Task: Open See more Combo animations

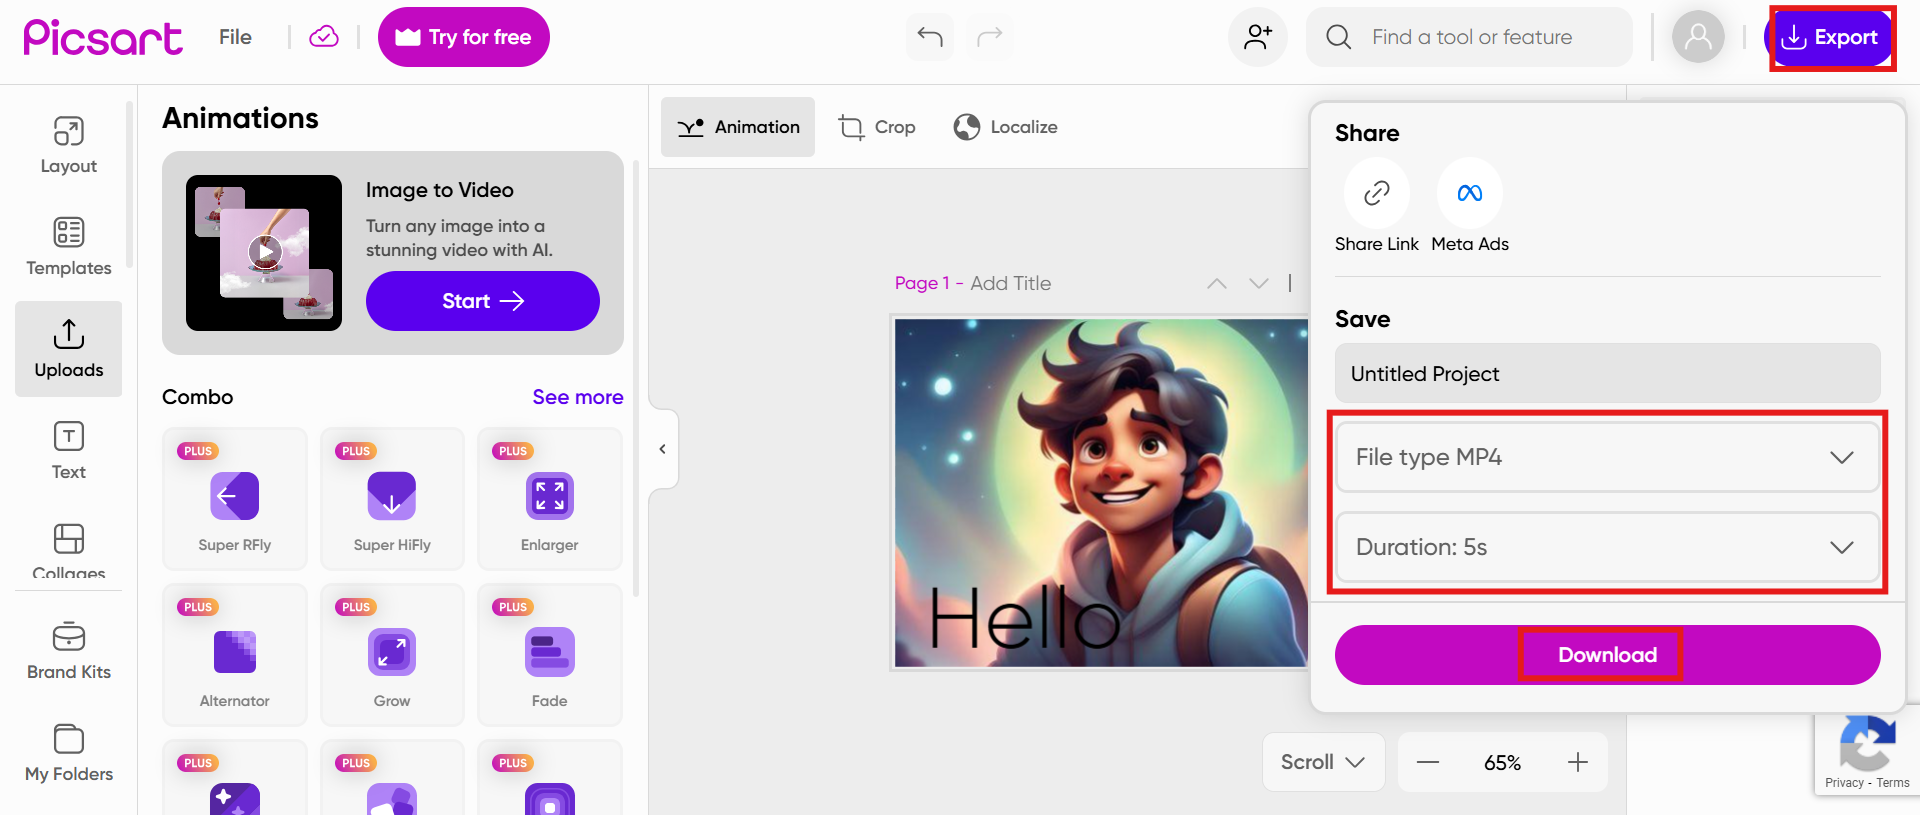Action: [x=578, y=397]
